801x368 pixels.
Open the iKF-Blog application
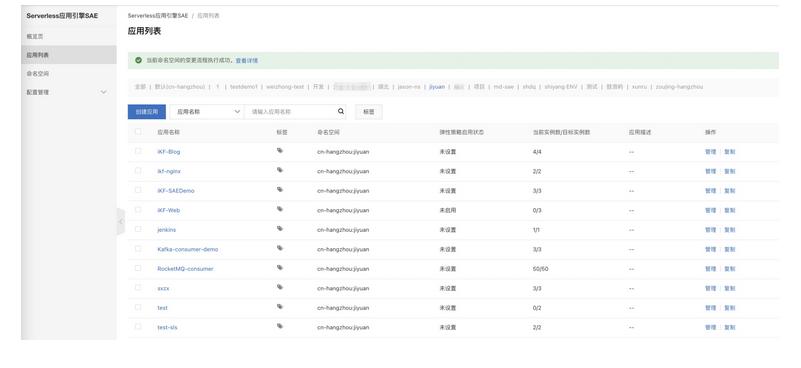169,152
